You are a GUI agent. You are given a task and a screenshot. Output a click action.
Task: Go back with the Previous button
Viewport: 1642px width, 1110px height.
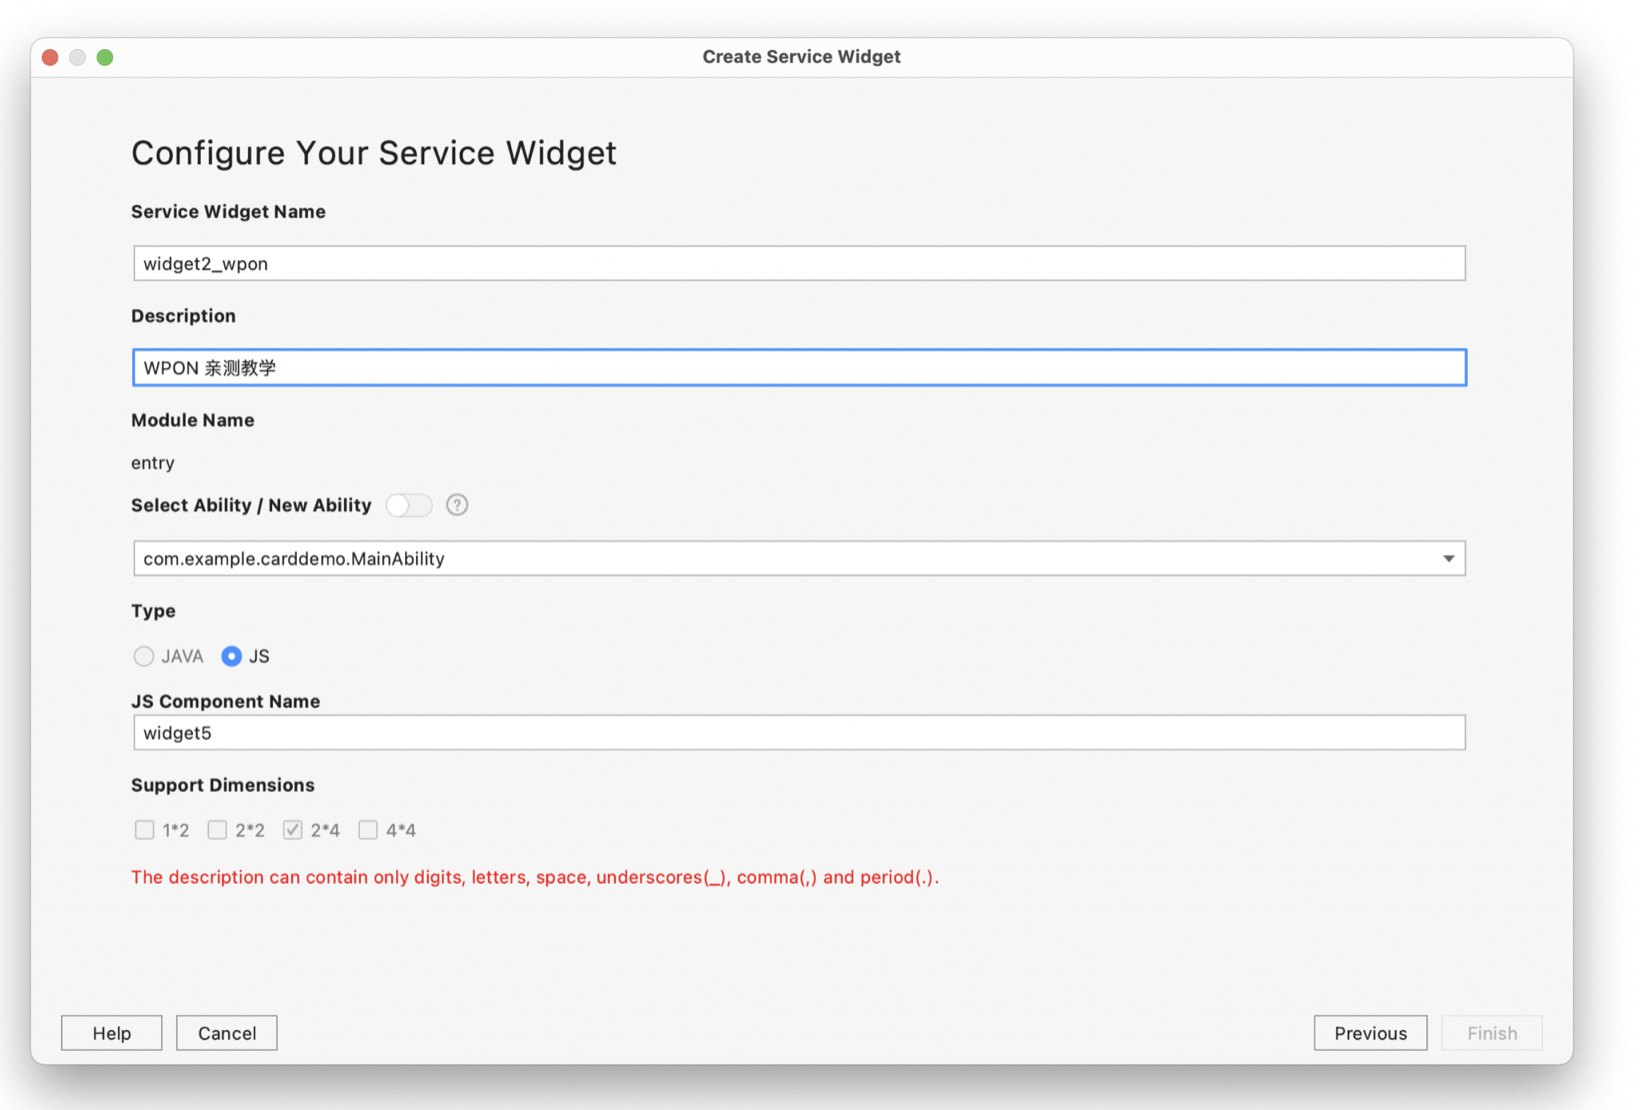coord(1370,1033)
